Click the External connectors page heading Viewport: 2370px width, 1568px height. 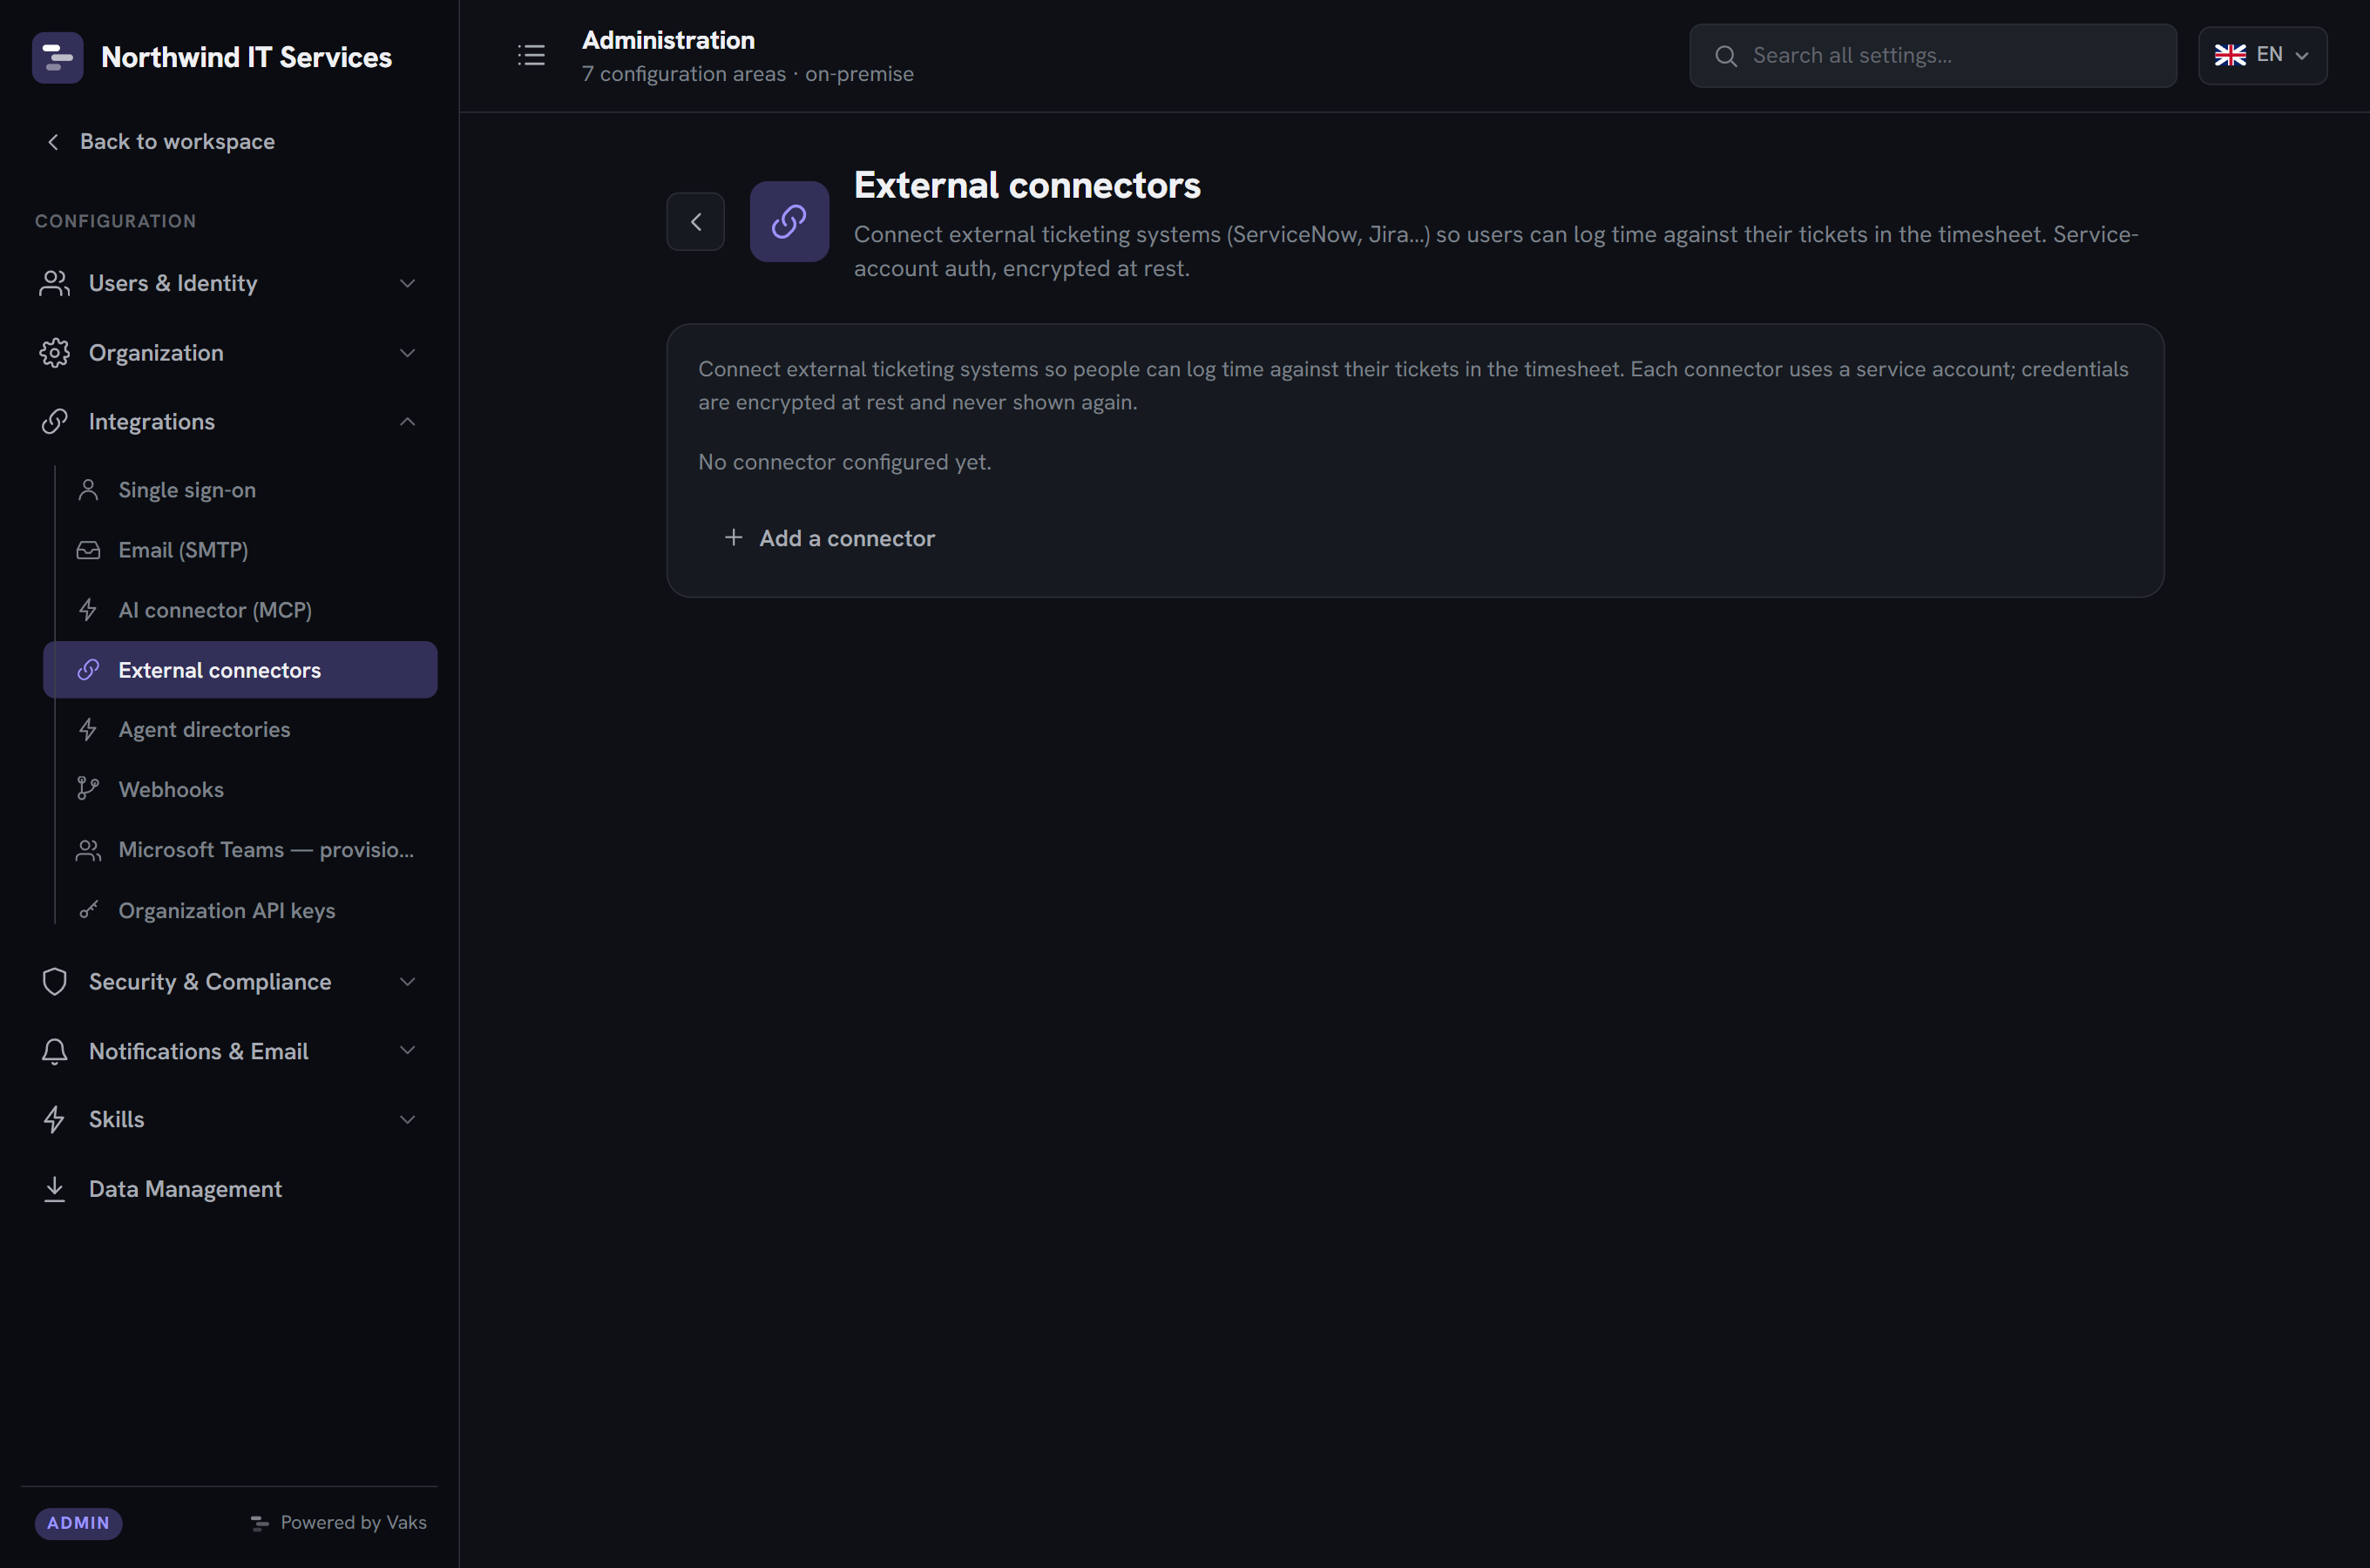[1027, 185]
